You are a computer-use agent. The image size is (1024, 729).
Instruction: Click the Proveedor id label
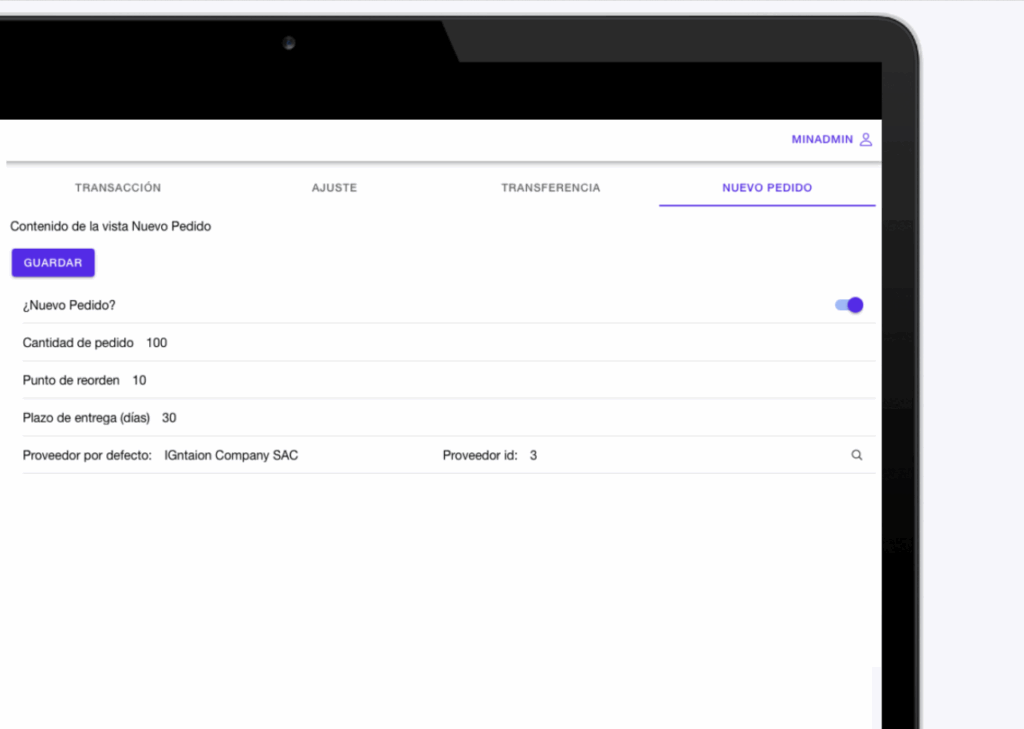(x=480, y=455)
